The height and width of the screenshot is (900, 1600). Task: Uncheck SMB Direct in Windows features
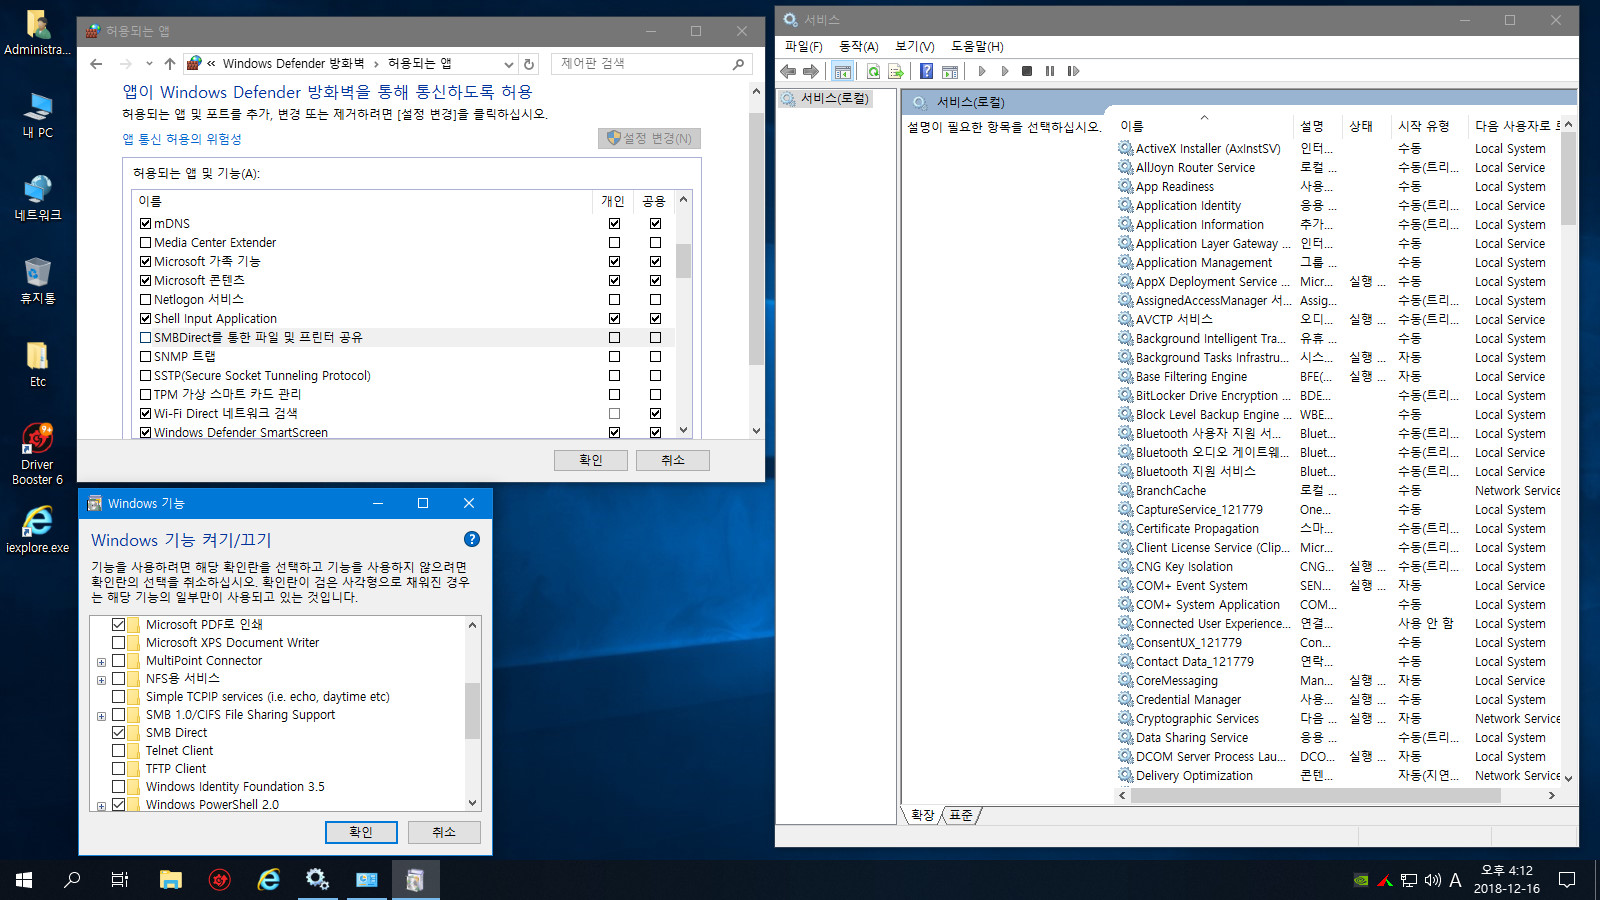119,733
